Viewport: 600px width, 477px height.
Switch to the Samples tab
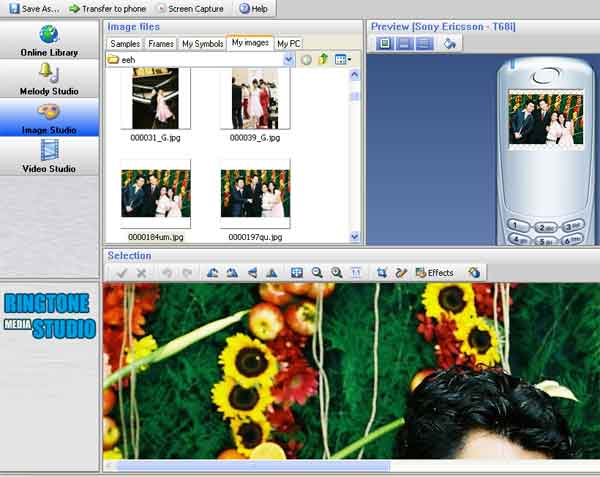(x=125, y=44)
